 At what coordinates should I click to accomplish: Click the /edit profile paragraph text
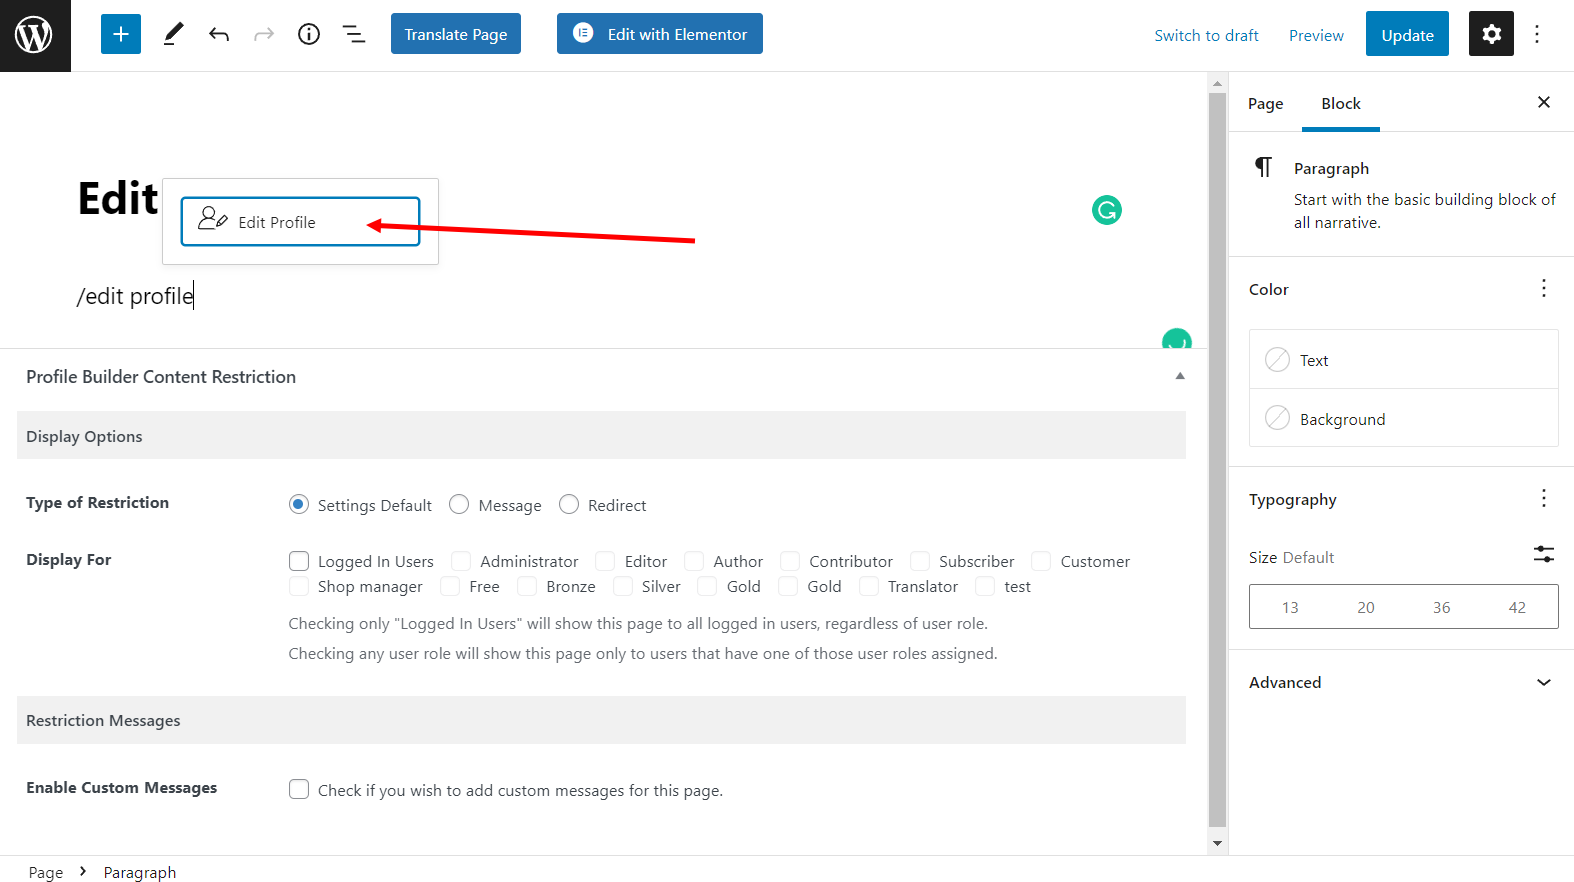135,296
